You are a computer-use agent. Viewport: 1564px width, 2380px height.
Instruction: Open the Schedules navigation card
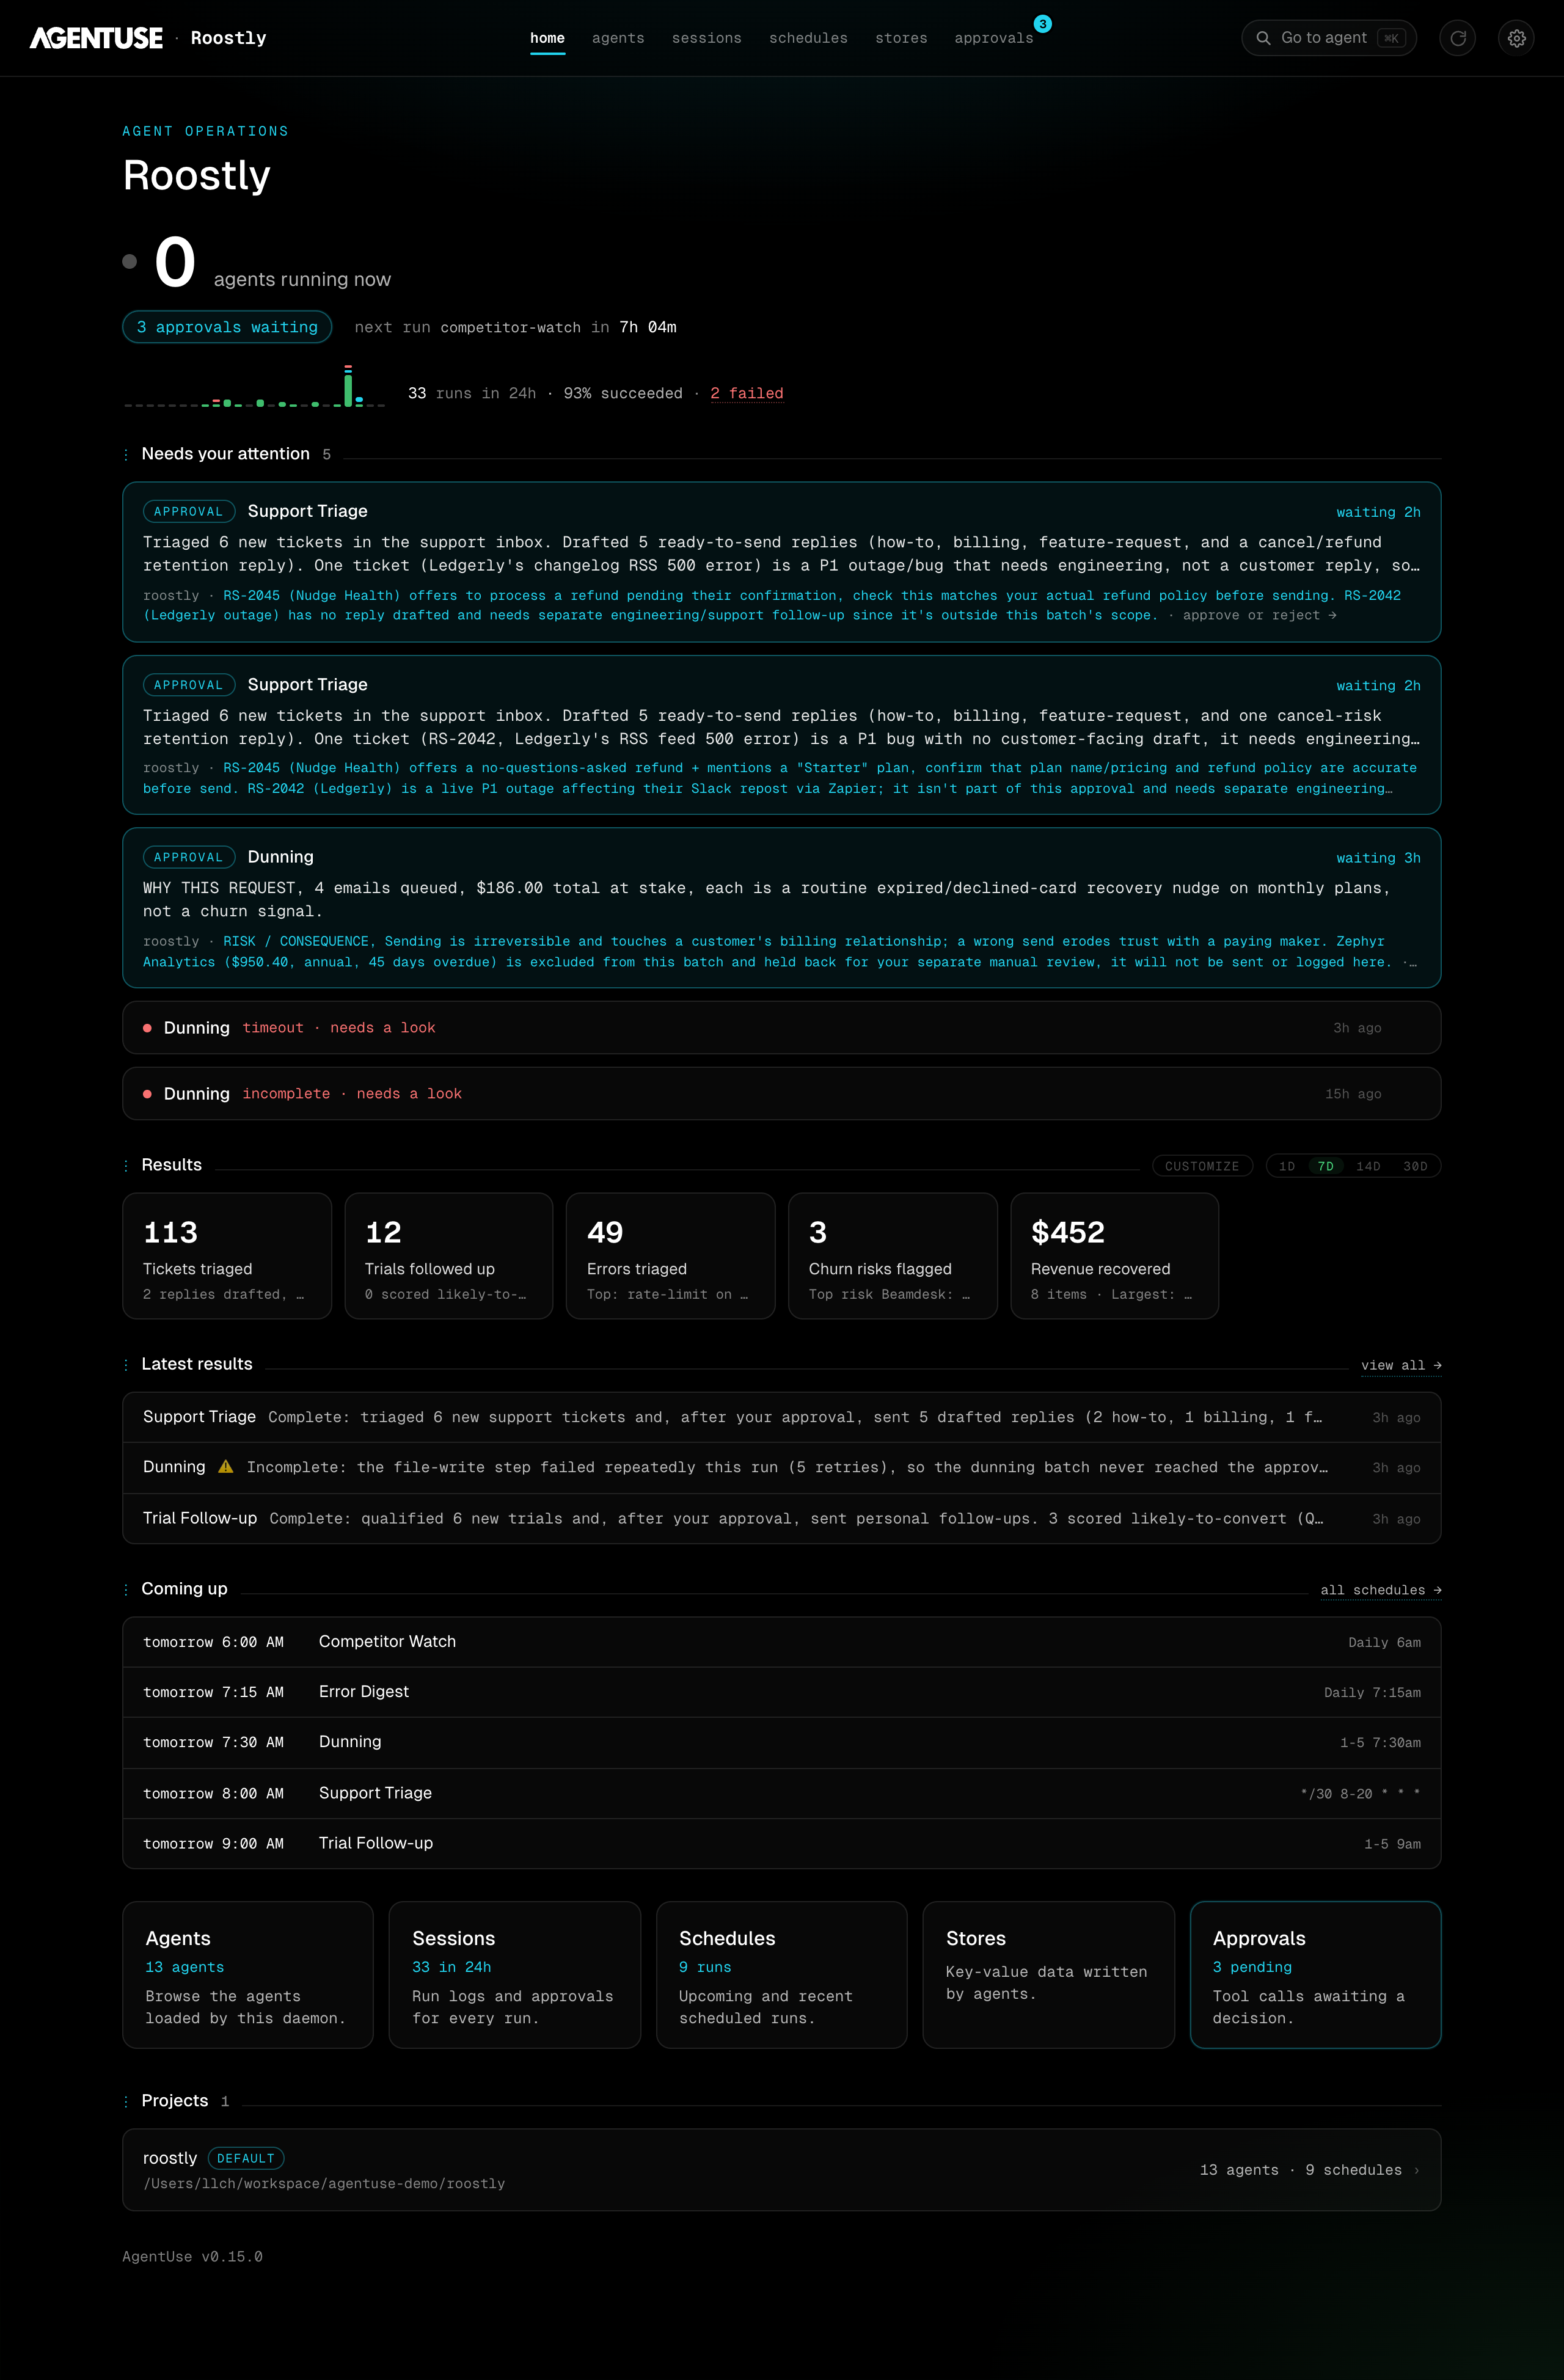coord(782,1975)
